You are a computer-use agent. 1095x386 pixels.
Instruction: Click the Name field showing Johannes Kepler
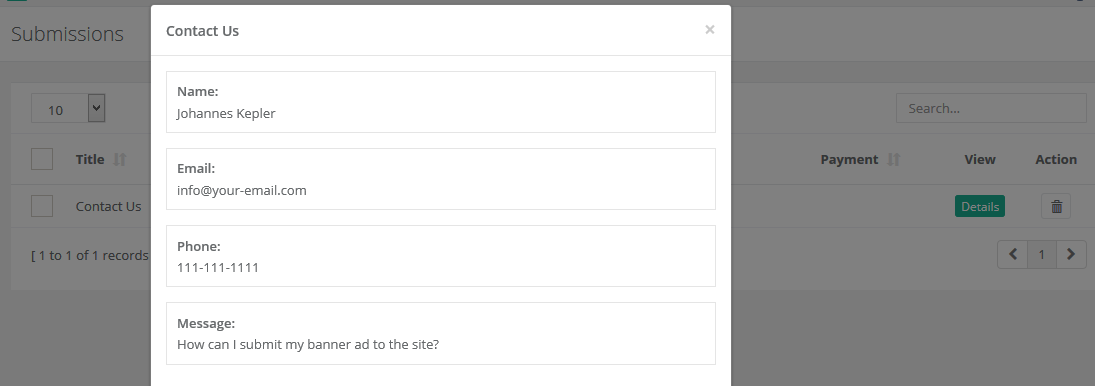point(441,102)
